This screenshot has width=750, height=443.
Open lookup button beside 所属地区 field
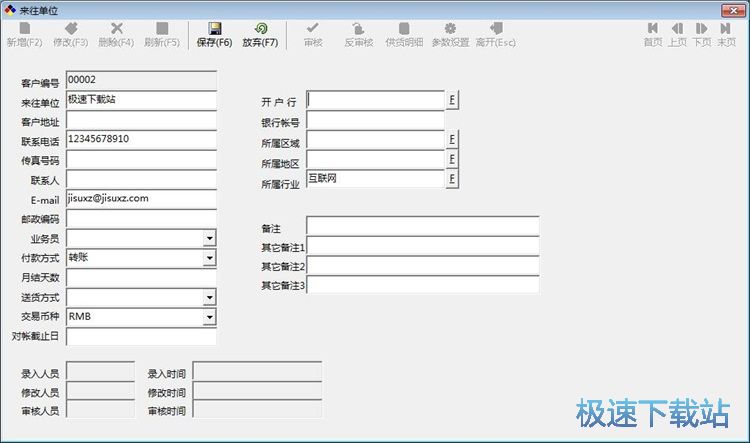[x=452, y=159]
